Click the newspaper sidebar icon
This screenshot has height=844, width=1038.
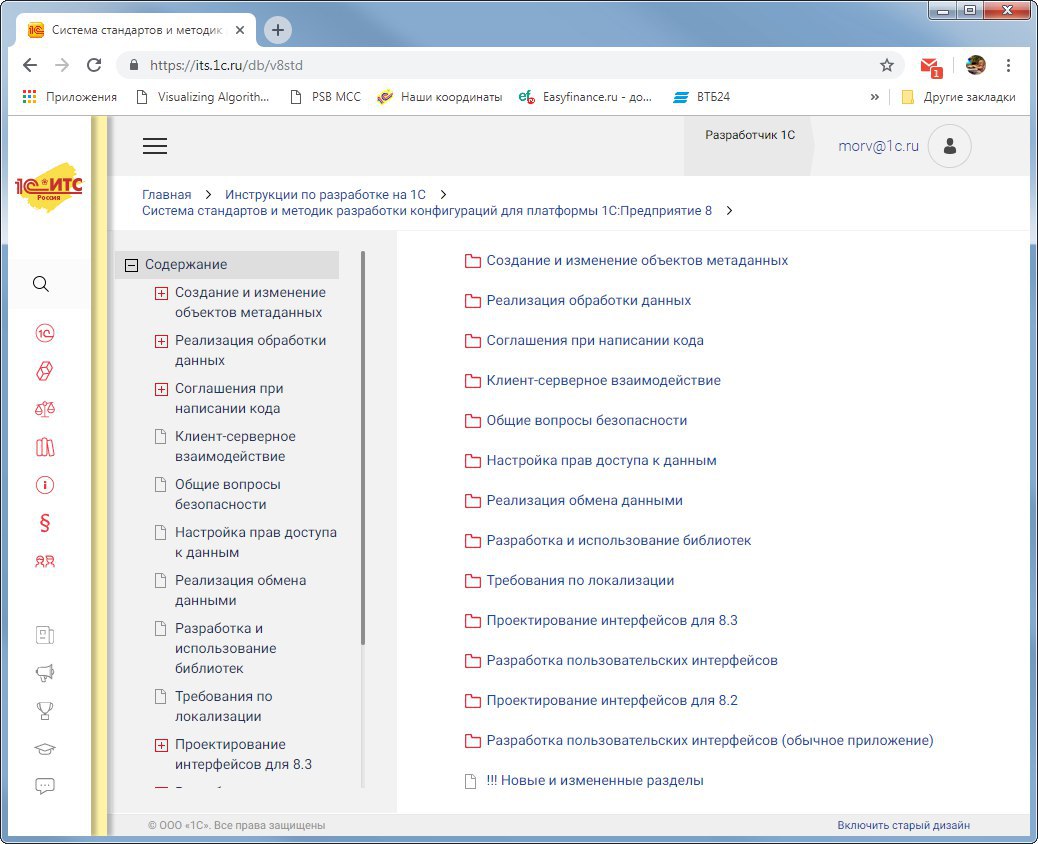[44, 635]
